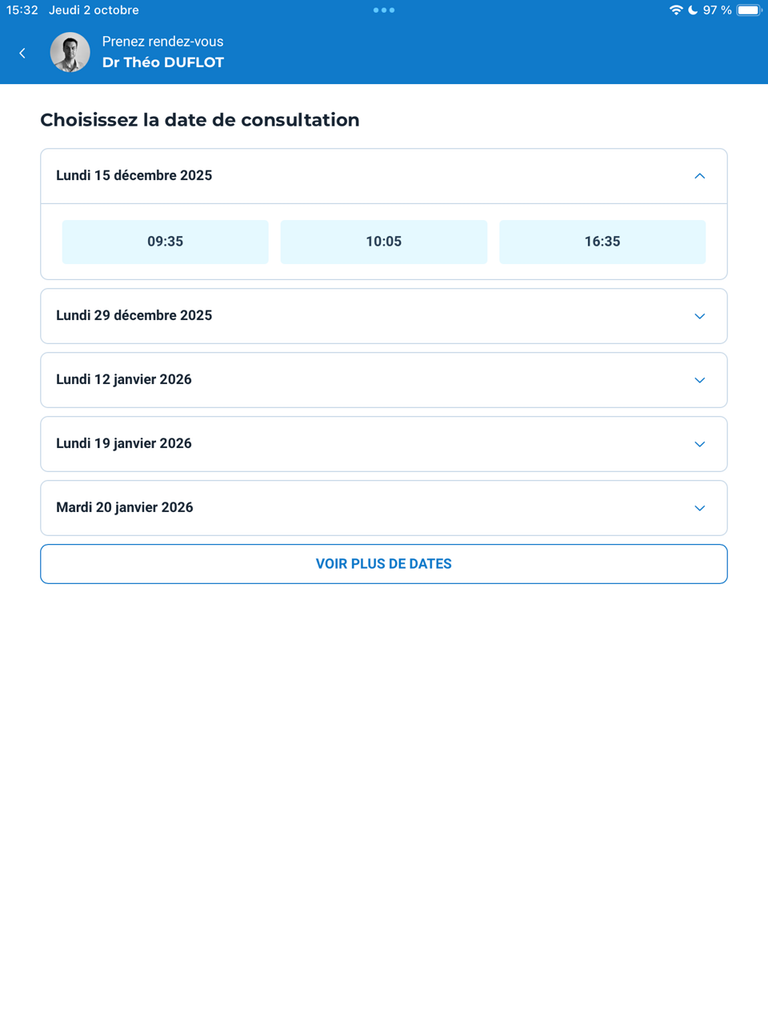Tap the battery indicator icon
This screenshot has width=768, height=1024.
[x=749, y=10]
